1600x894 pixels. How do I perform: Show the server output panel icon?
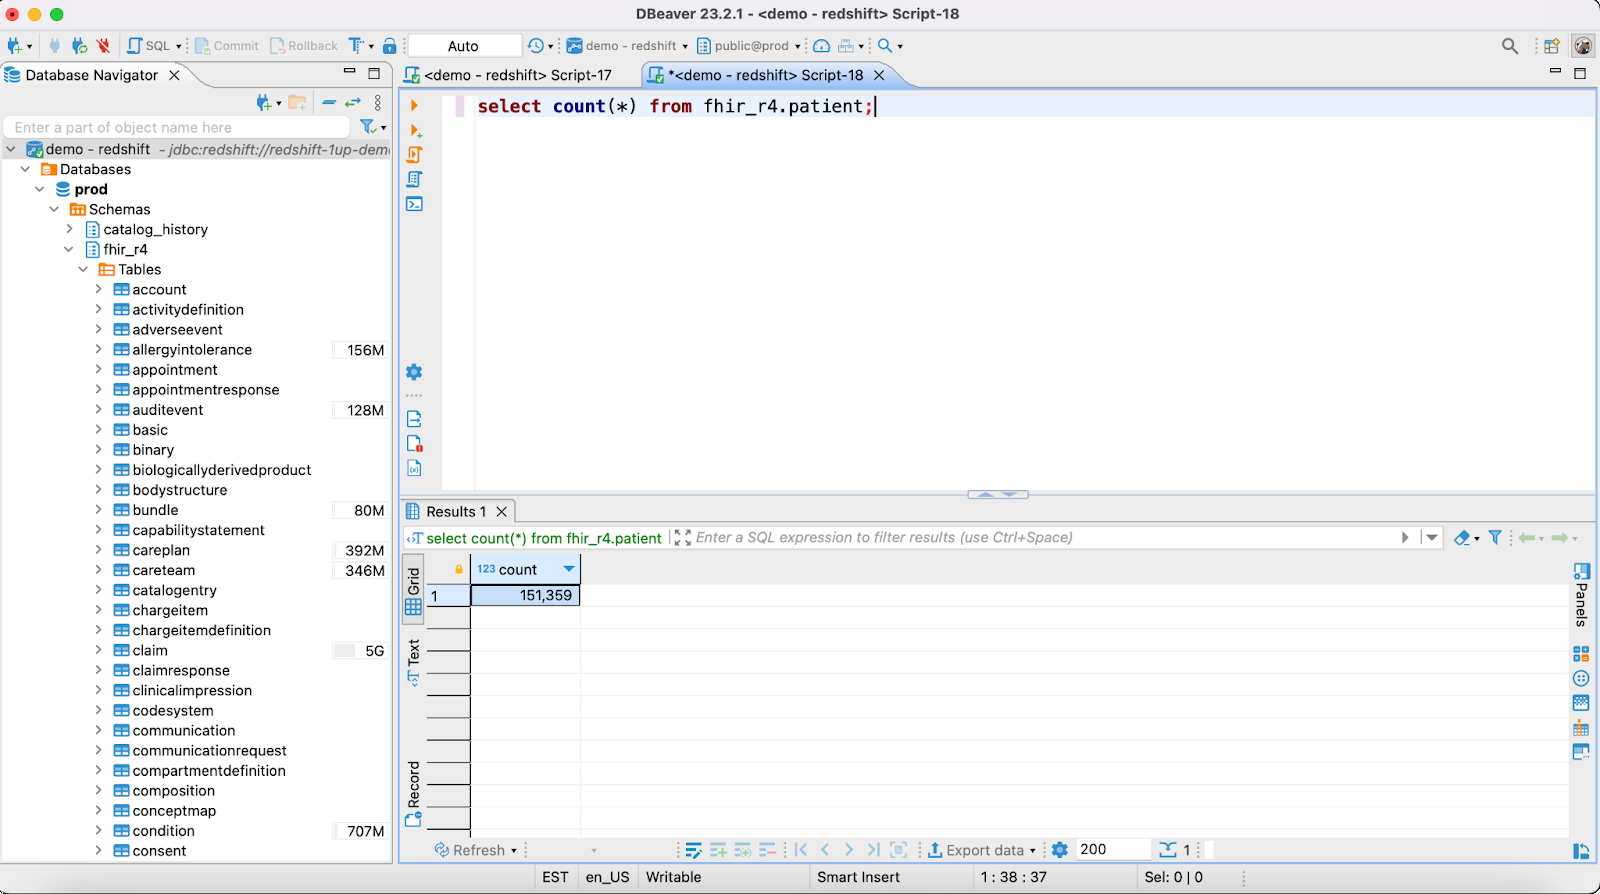pyautogui.click(x=414, y=419)
